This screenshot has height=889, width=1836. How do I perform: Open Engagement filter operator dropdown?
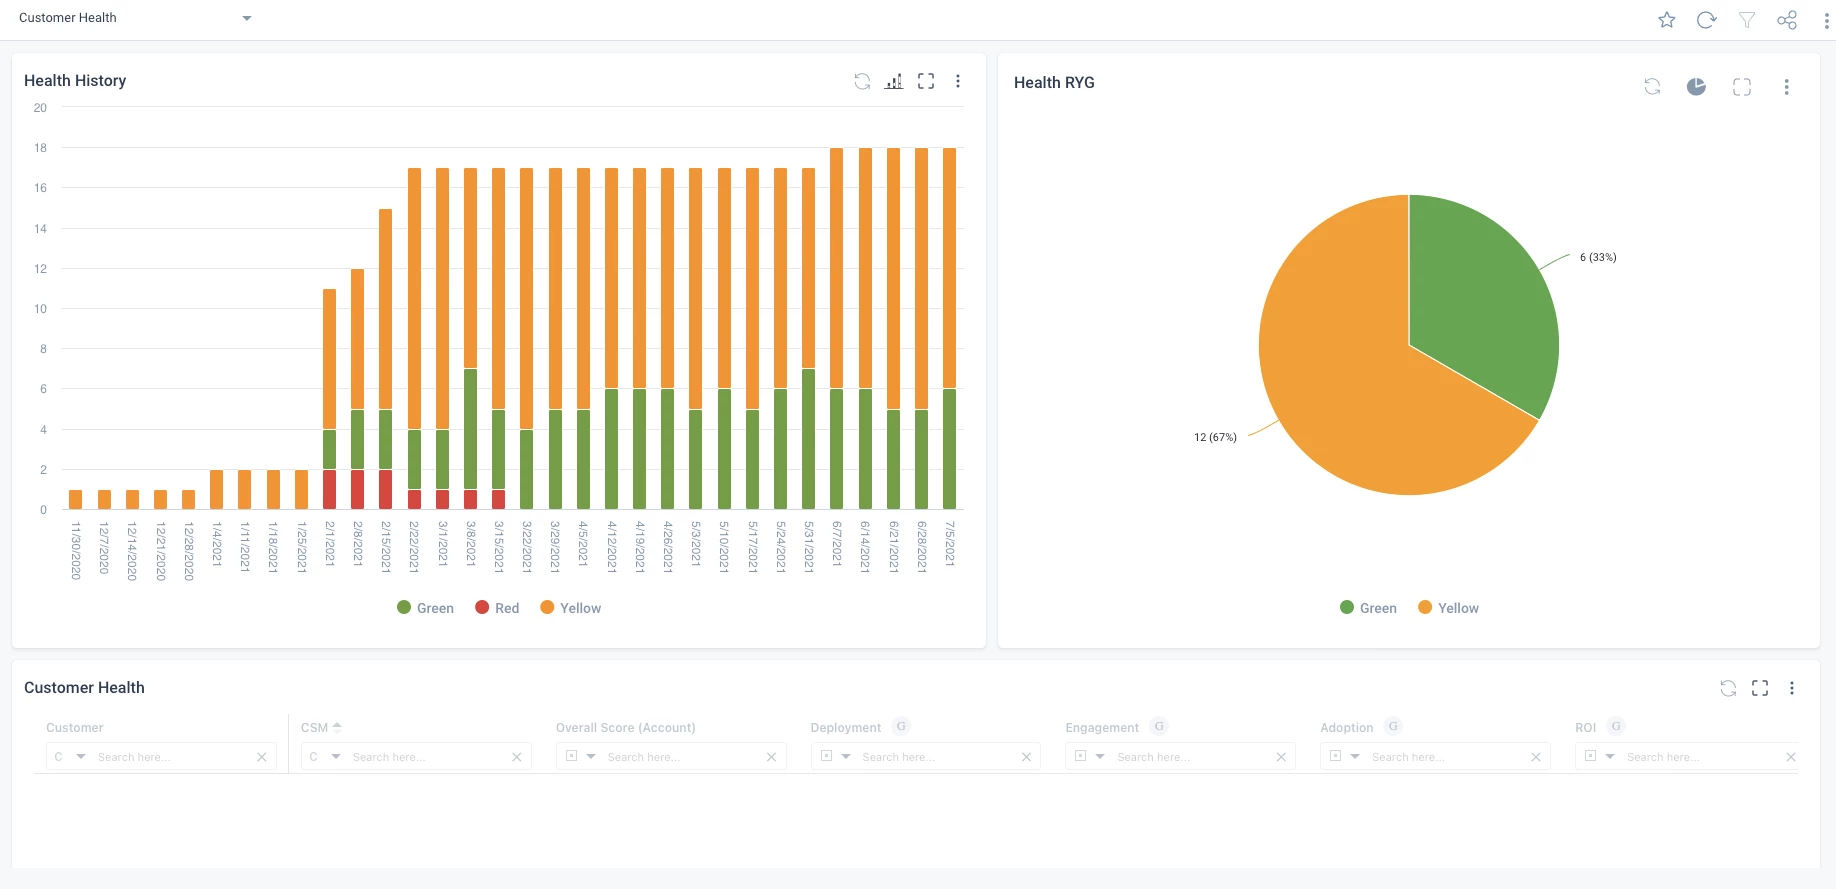(1100, 757)
